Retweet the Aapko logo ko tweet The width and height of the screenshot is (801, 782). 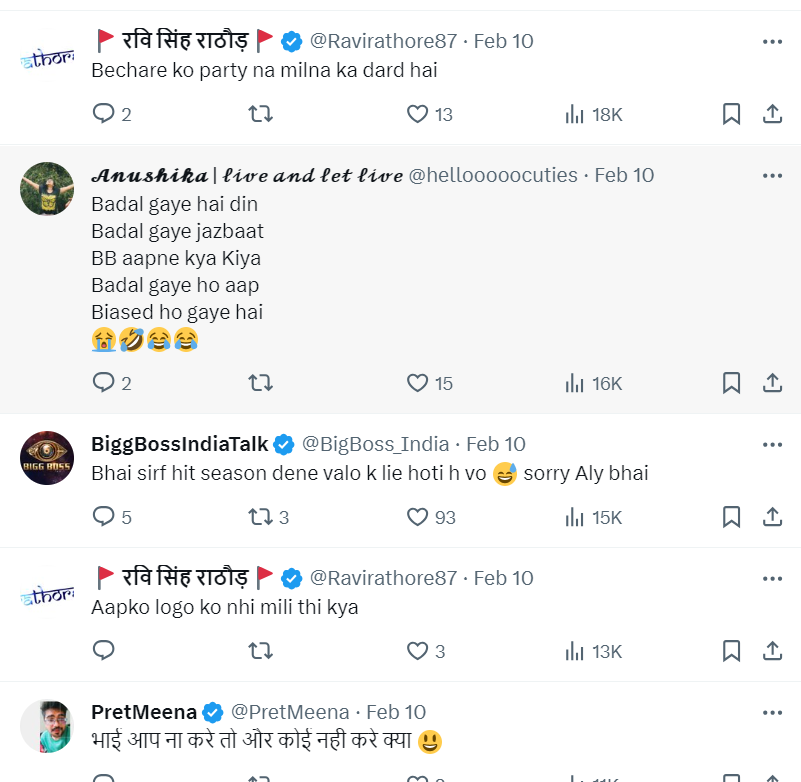tap(260, 651)
